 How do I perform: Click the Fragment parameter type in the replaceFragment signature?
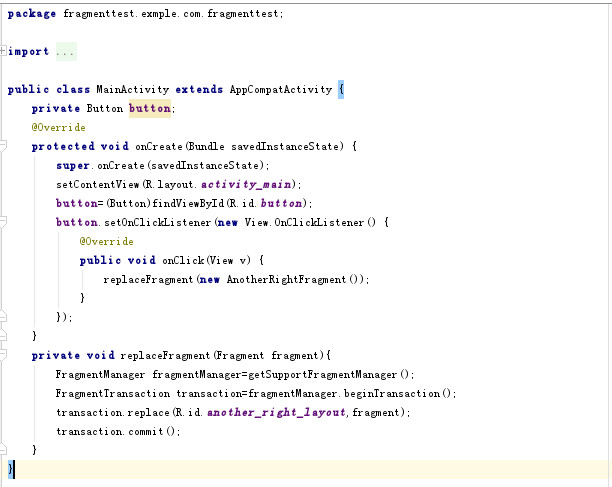pos(240,355)
